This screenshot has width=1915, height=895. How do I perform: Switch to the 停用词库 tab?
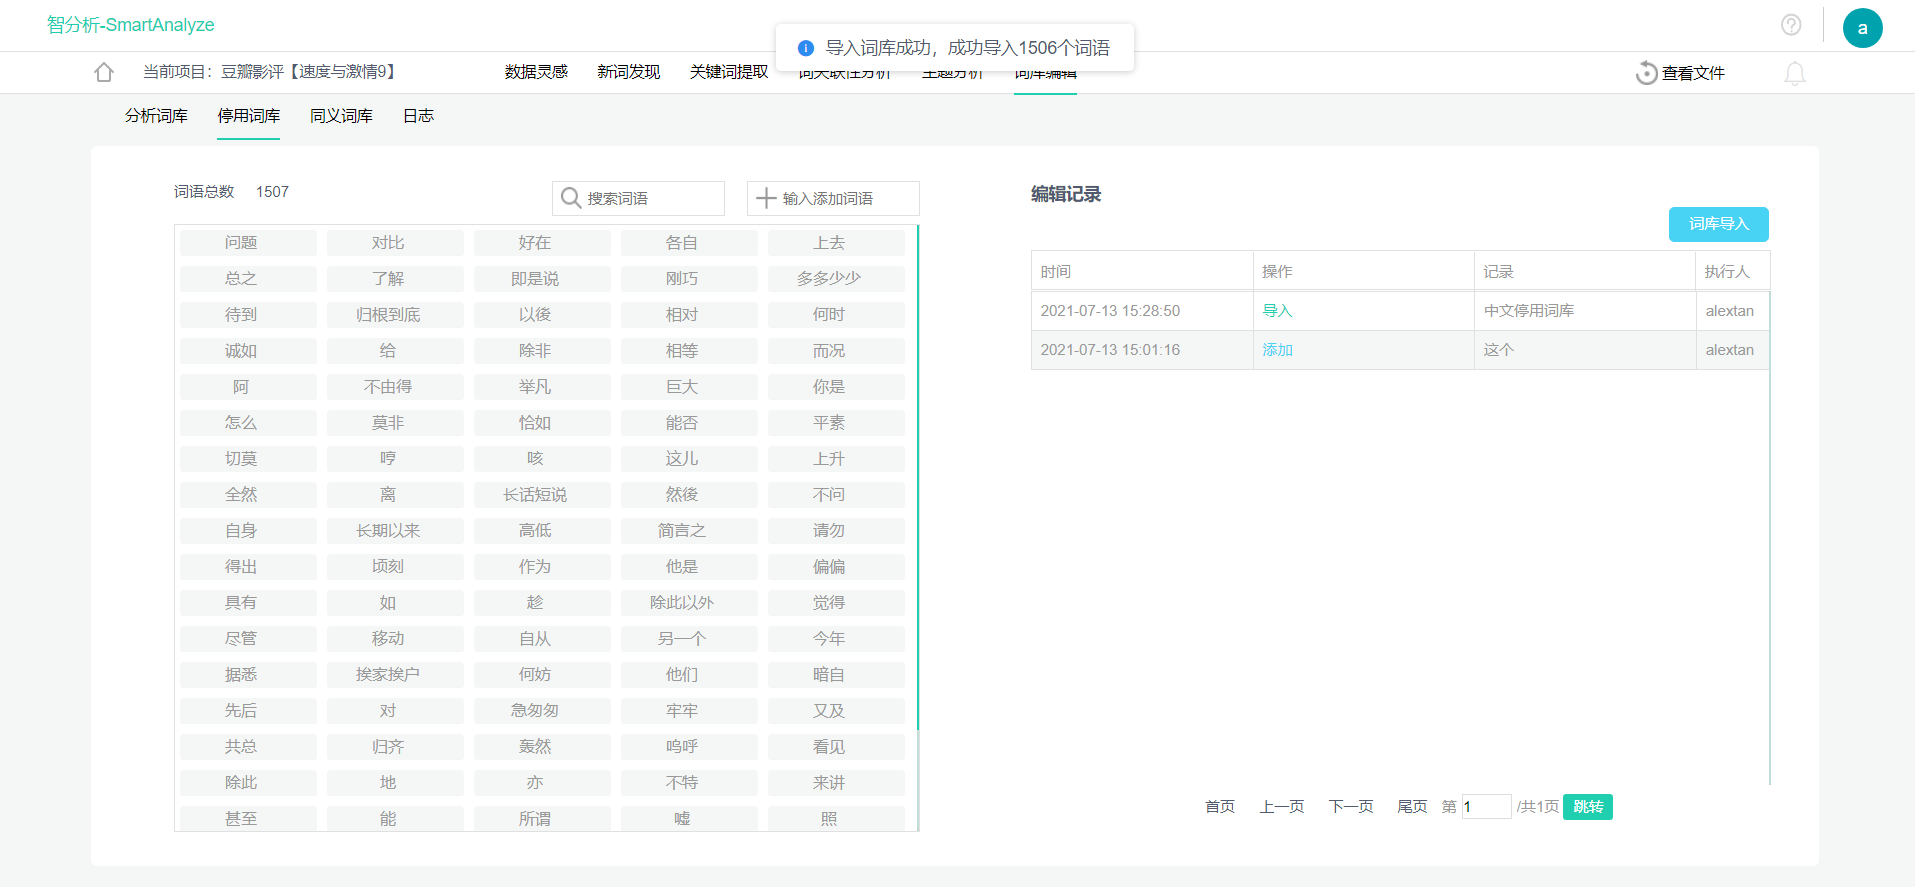pos(249,116)
